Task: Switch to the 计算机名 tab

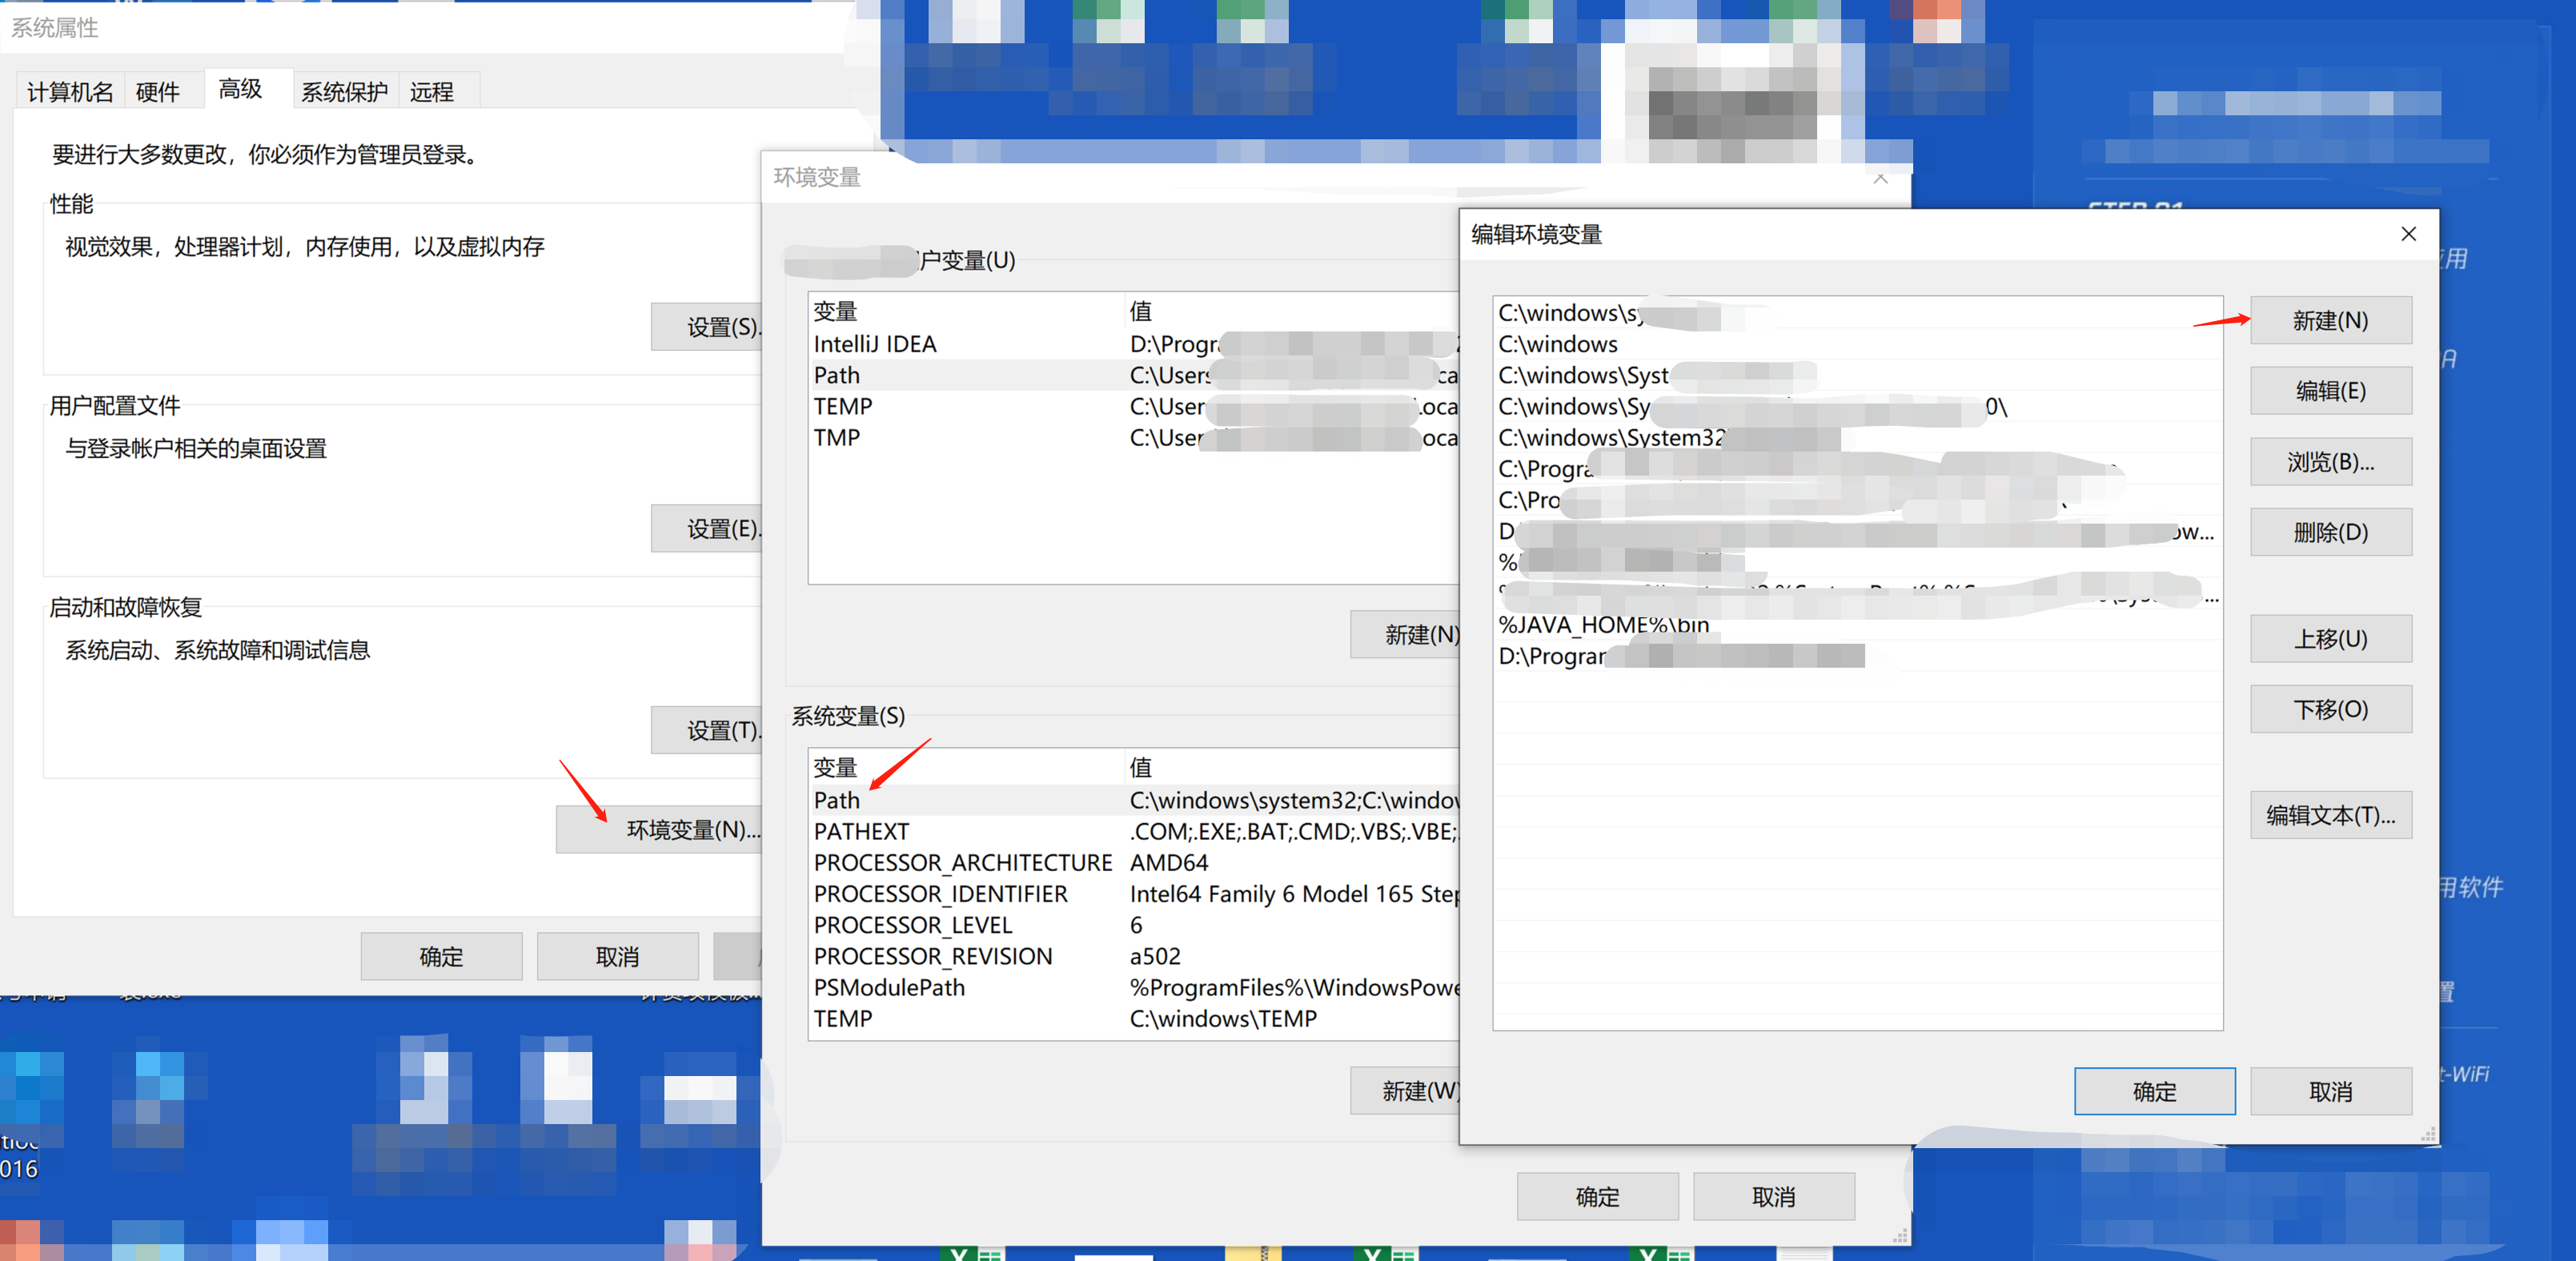Action: [x=70, y=92]
